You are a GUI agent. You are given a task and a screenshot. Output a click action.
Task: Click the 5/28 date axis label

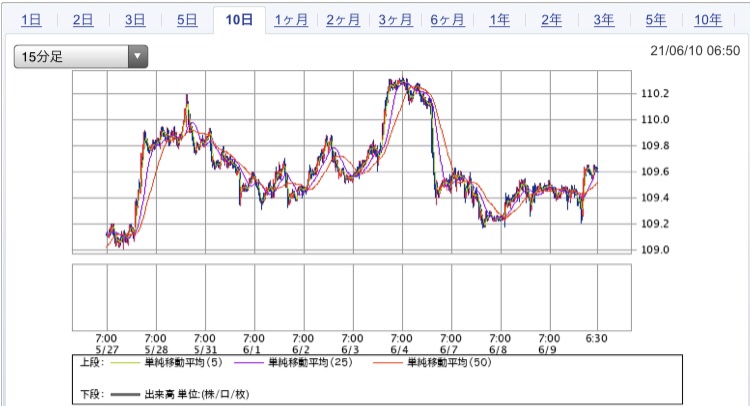click(156, 350)
